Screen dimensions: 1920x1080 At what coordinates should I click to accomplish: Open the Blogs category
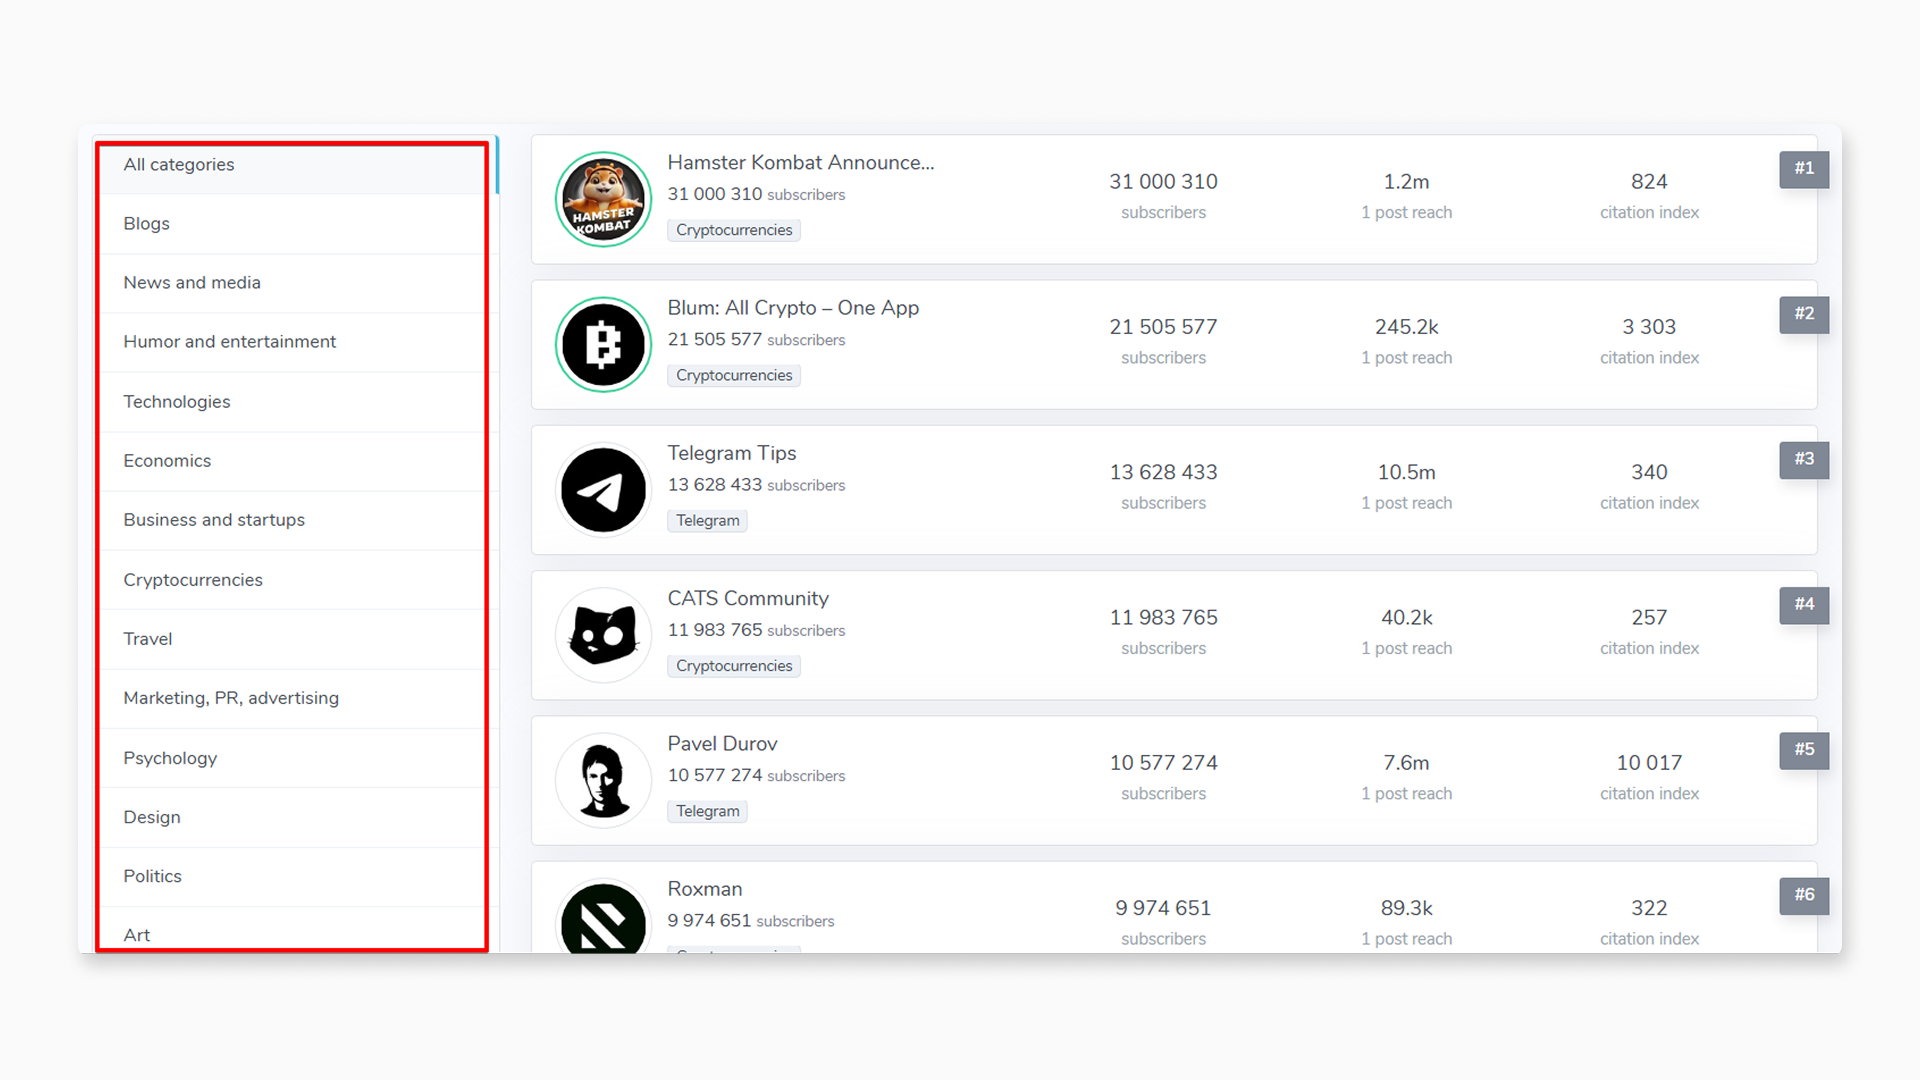coord(146,223)
